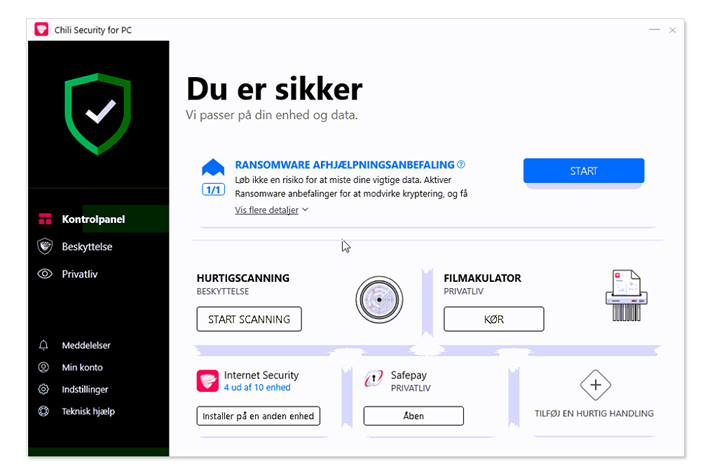Image resolution: width=713 pixels, height=476 pixels.
Task: Click the Du er sikker heading
Action: coord(275,89)
